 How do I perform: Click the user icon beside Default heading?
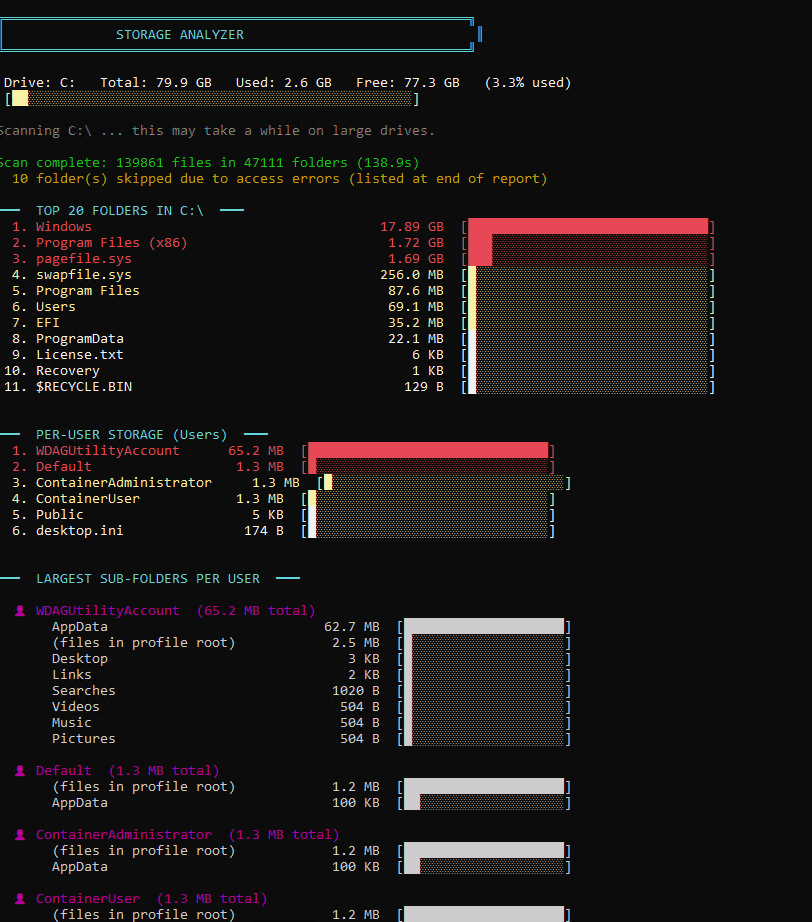(x=20, y=770)
